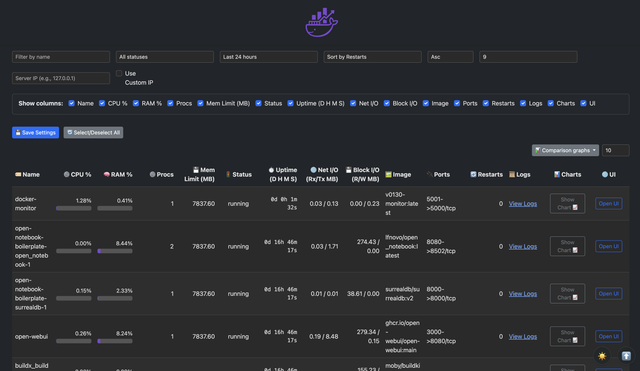Click the UI column header

[x=609, y=174]
